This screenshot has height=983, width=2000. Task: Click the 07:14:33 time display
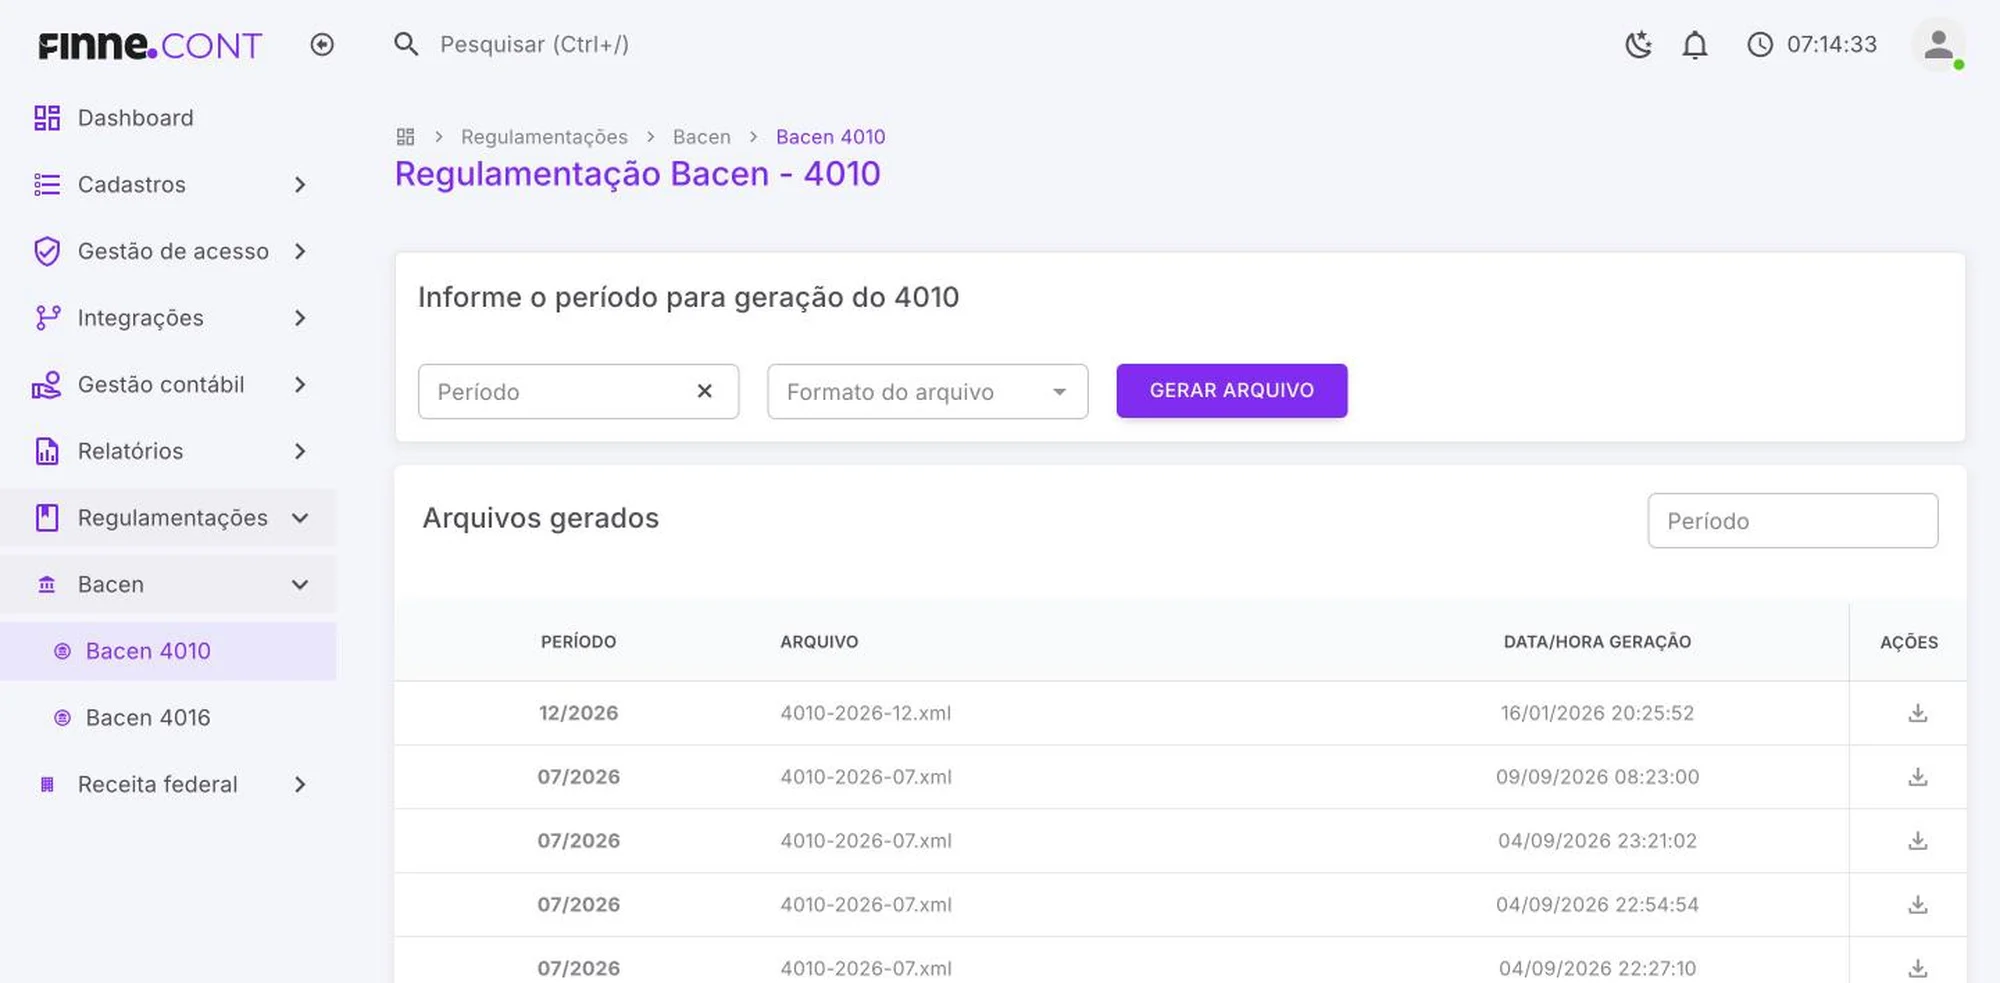[1831, 45]
